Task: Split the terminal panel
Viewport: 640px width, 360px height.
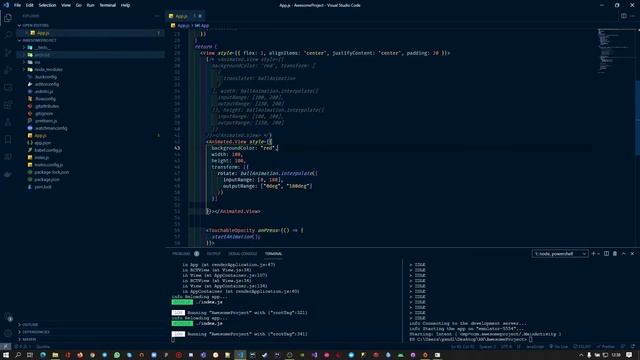Action: point(607,253)
